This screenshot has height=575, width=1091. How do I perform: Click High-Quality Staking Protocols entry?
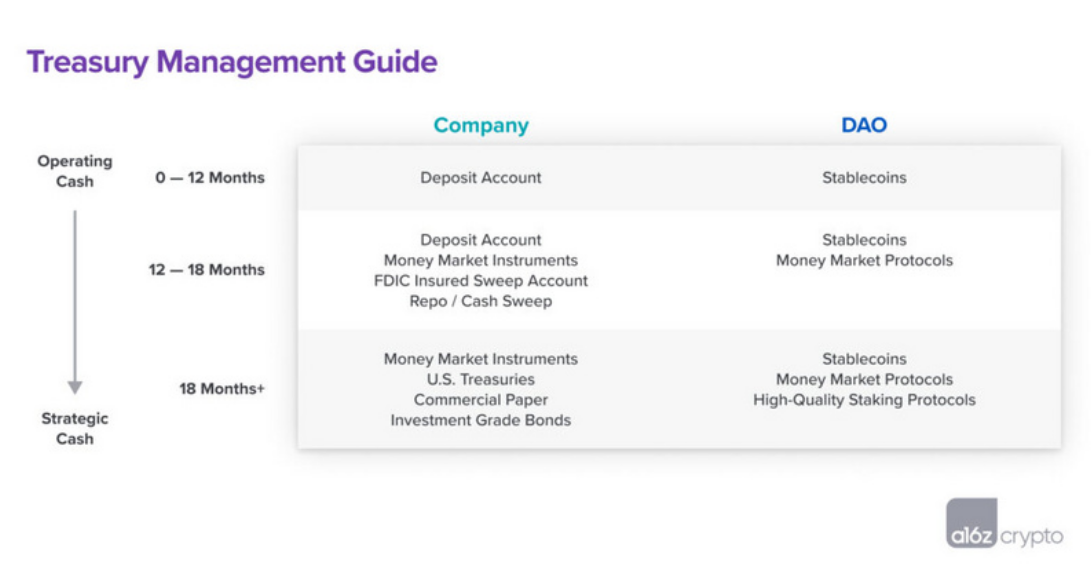[864, 400]
